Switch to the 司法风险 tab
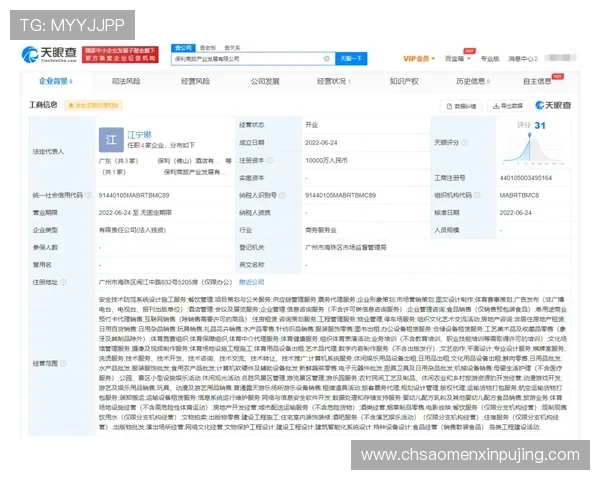This screenshot has height=480, width=600. point(126,81)
